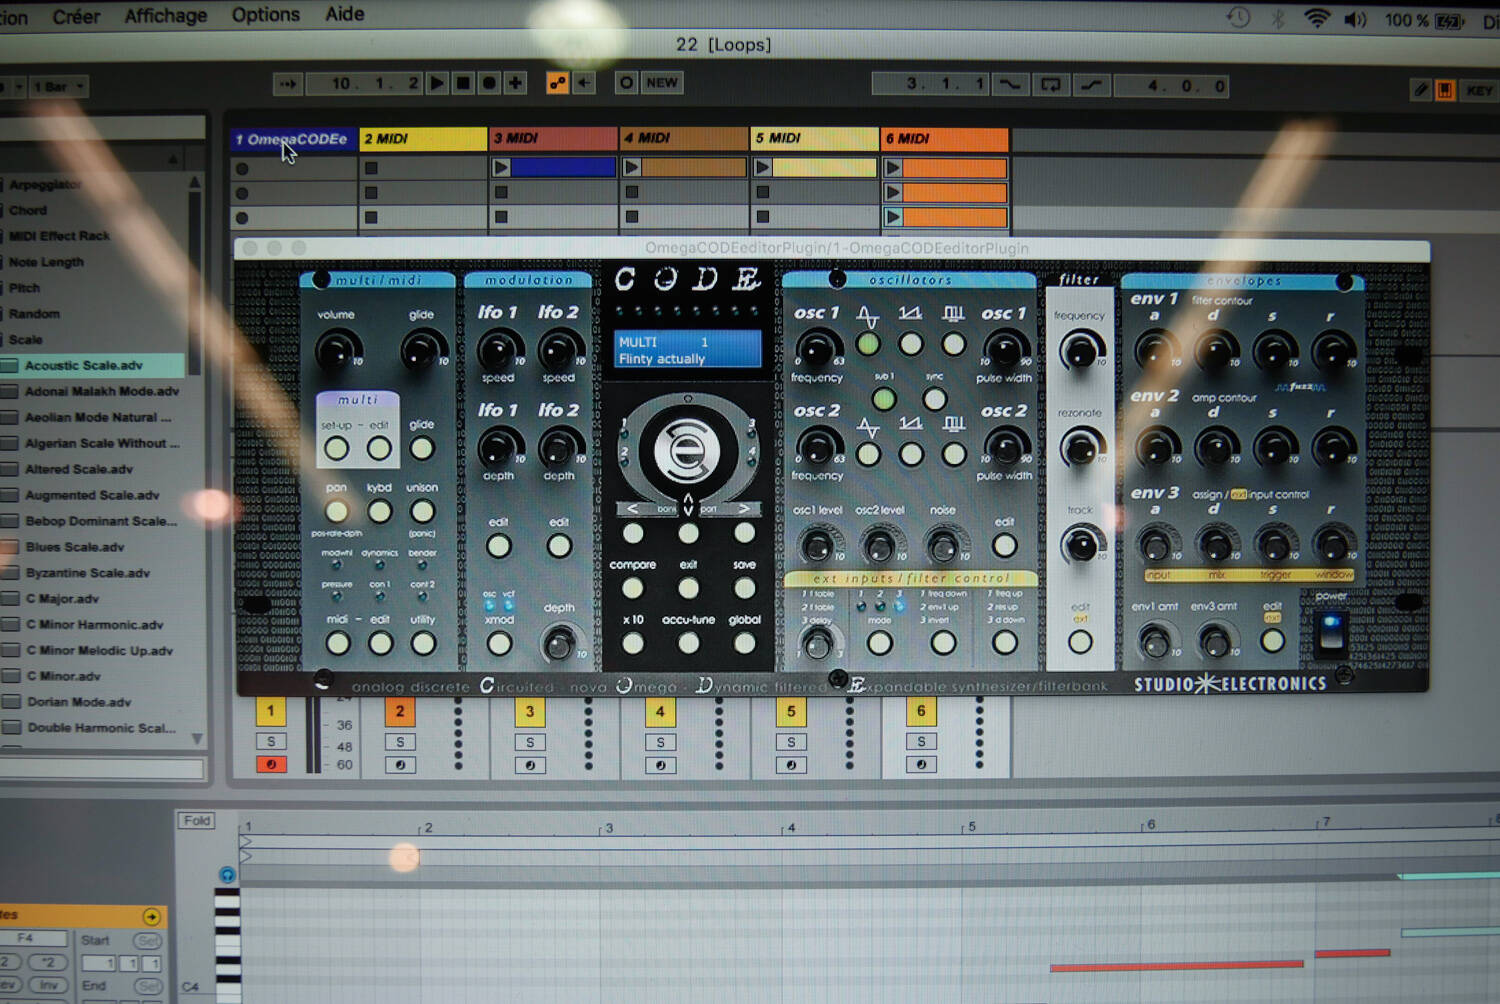1500x1004 pixels.
Task: Select osc 2 square waveform button
Action: pos(954,454)
